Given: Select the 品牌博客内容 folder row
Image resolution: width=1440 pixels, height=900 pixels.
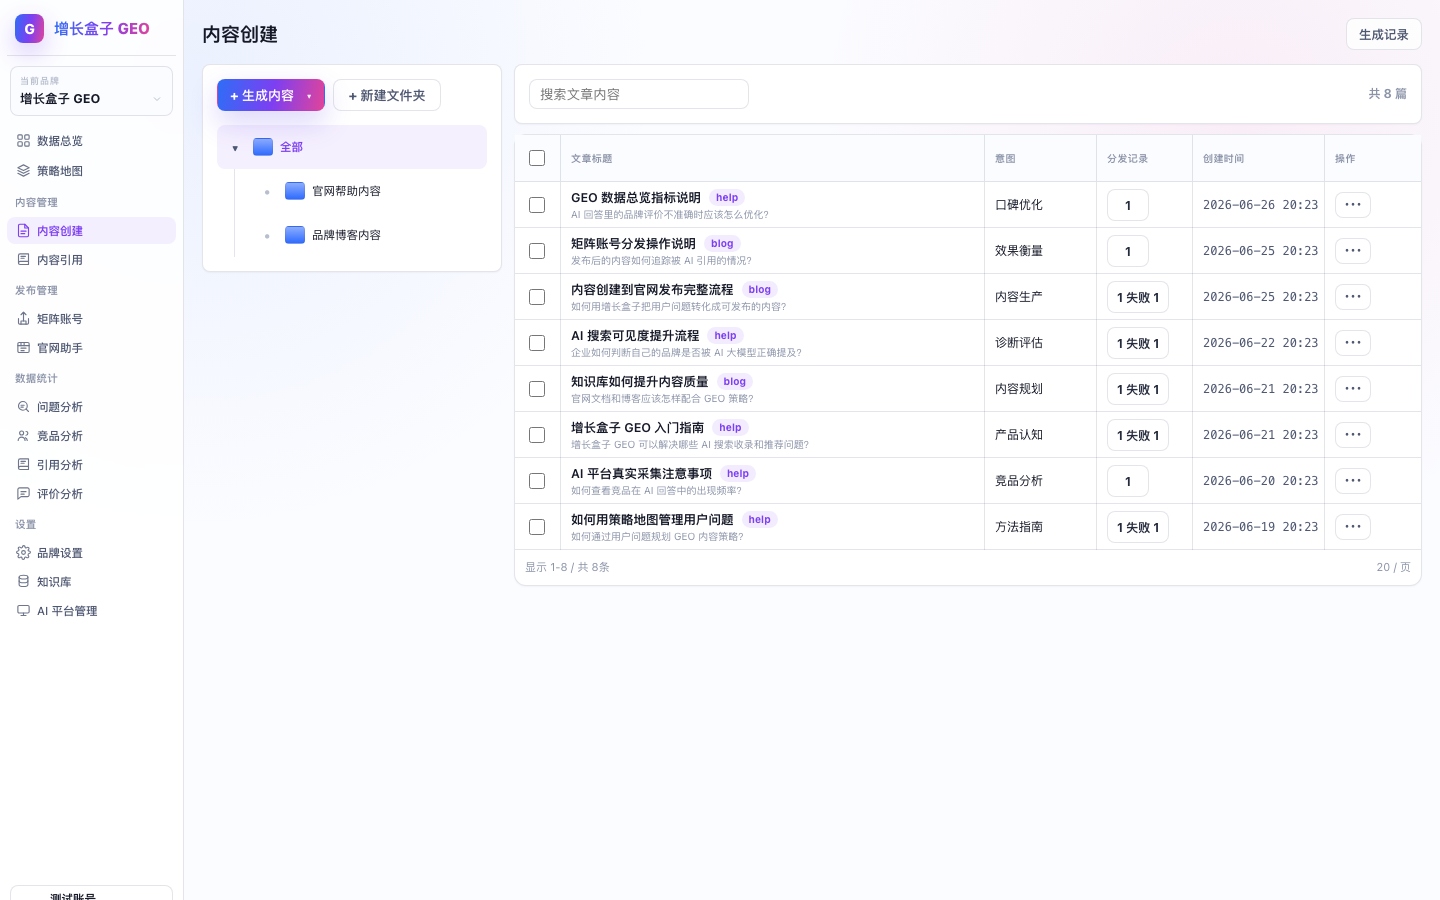Looking at the screenshot, I should [368, 235].
